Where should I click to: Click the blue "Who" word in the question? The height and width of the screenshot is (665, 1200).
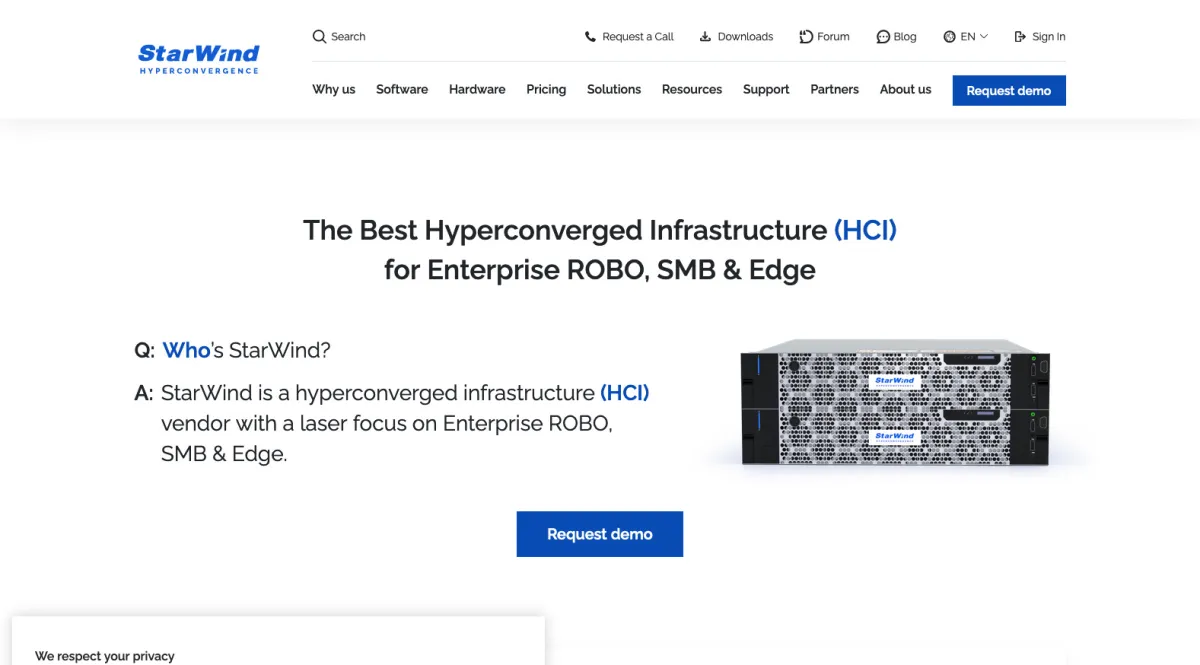pyautogui.click(x=186, y=350)
